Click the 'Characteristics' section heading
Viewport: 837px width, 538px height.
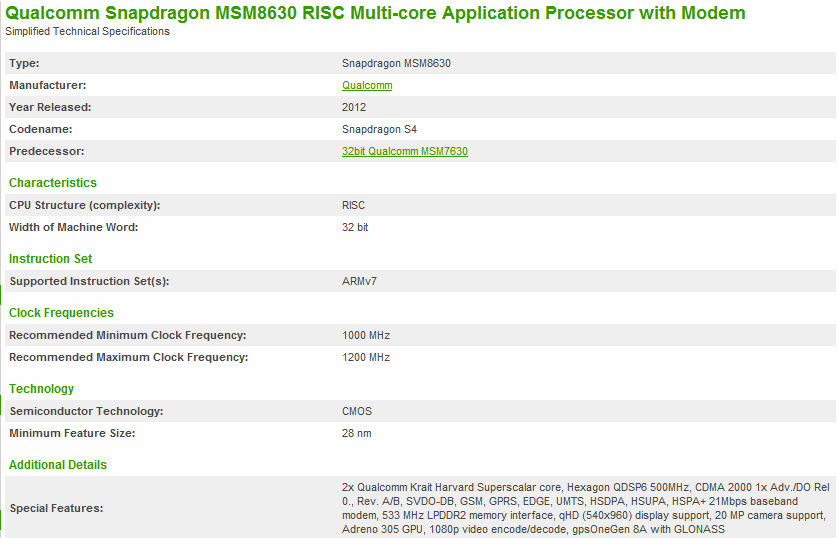click(x=53, y=183)
